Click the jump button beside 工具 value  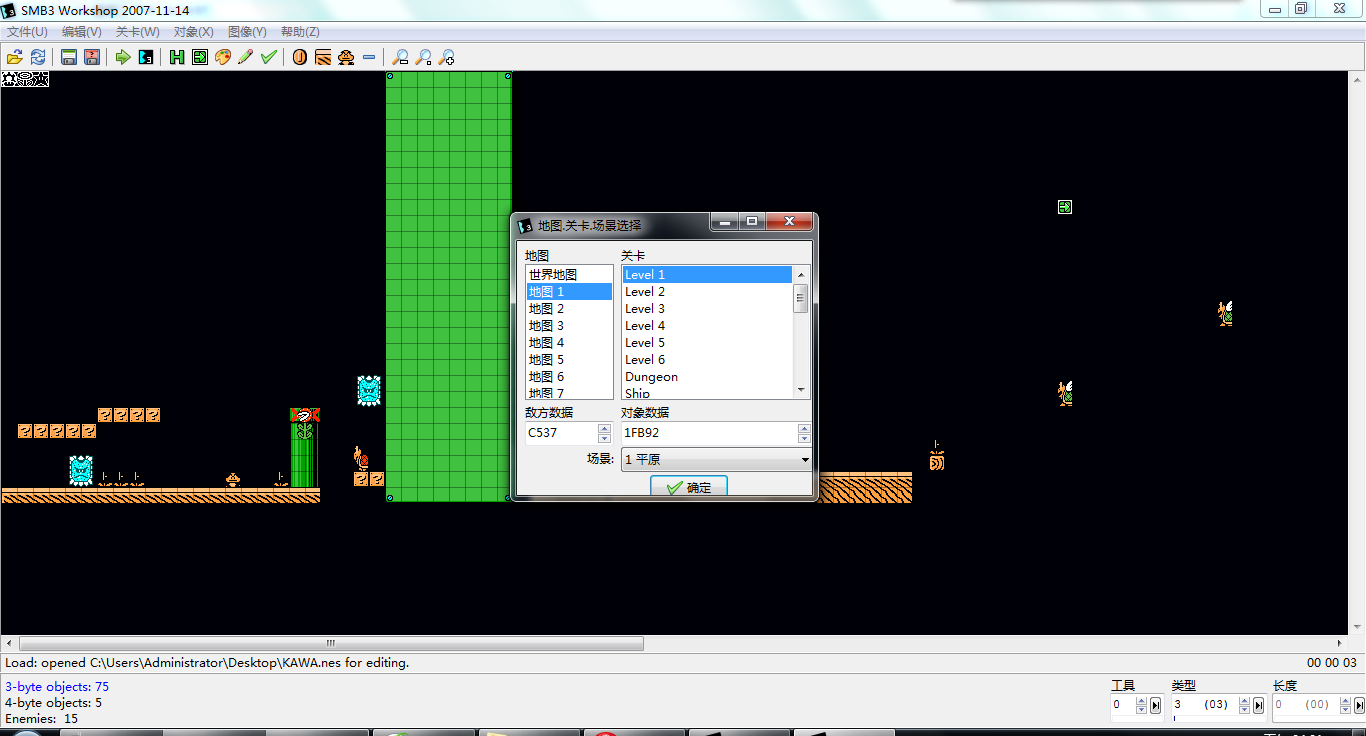1155,705
